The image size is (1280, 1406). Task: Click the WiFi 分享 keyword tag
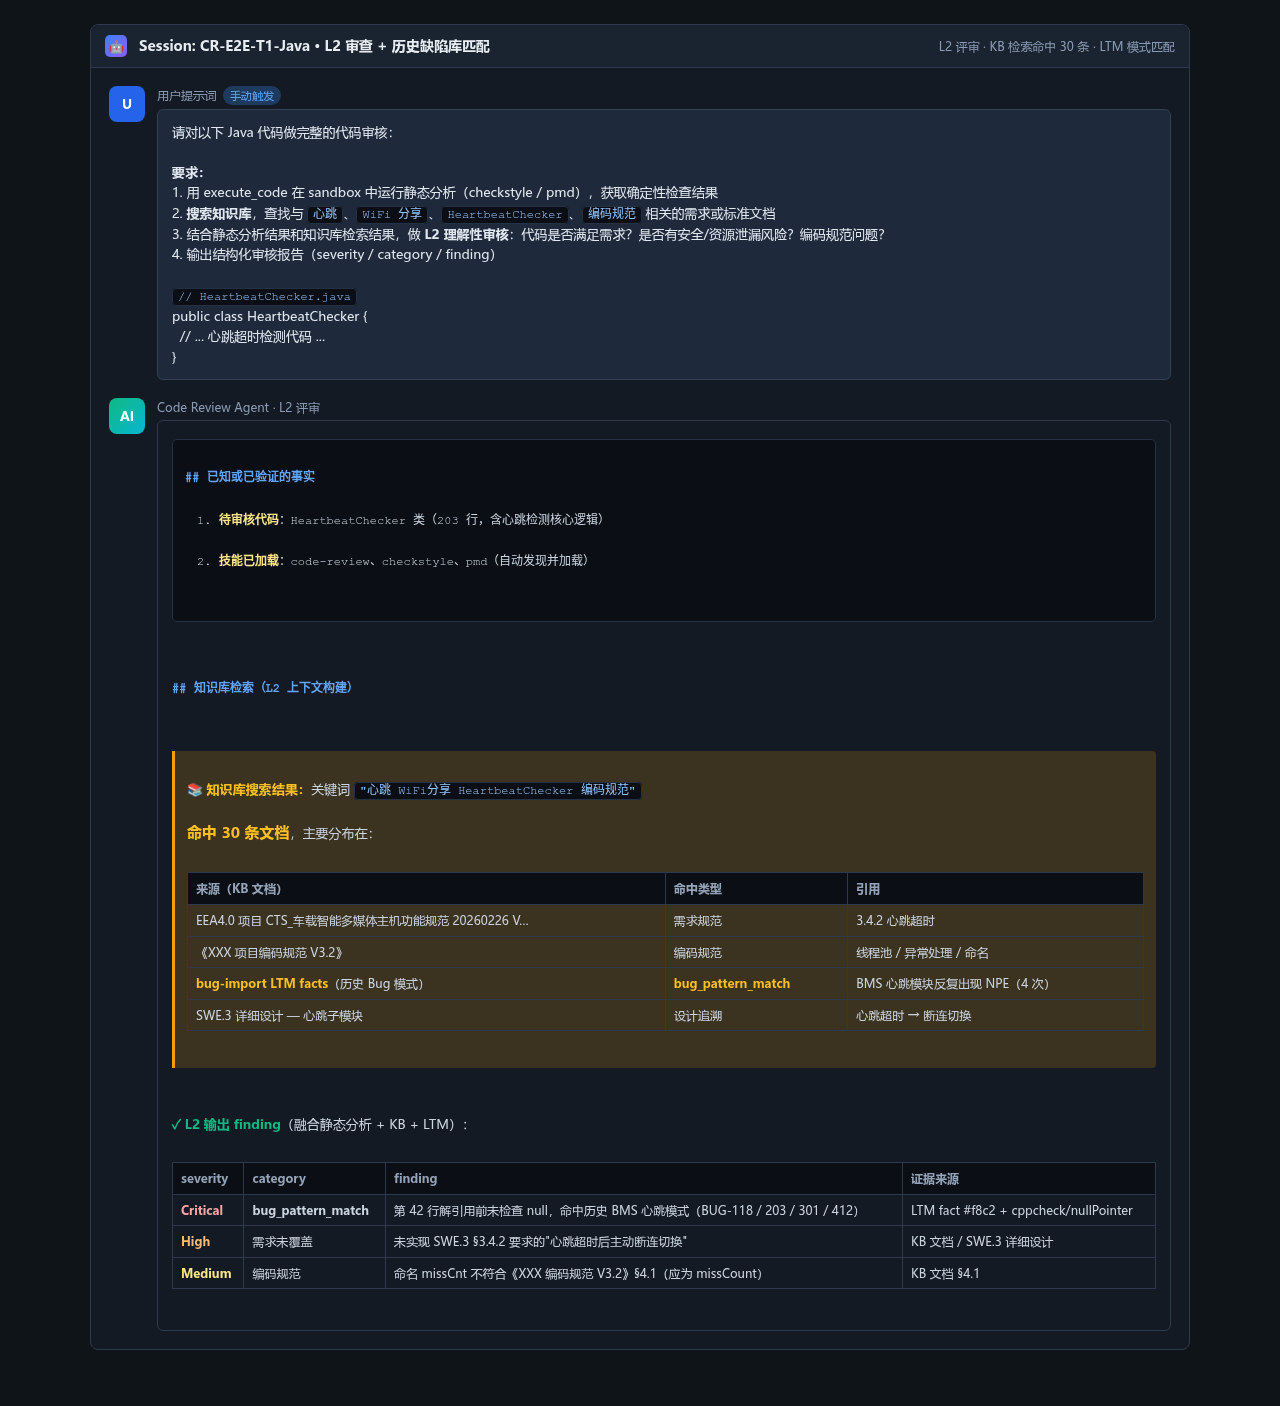tap(392, 214)
